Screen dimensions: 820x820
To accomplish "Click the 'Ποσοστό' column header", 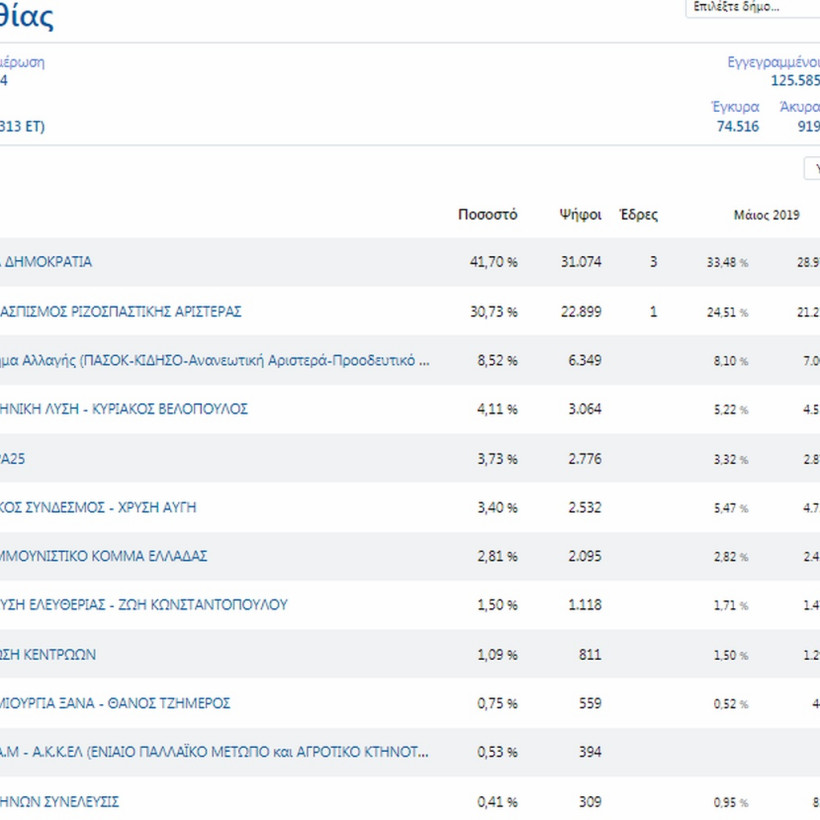I will (x=487, y=215).
